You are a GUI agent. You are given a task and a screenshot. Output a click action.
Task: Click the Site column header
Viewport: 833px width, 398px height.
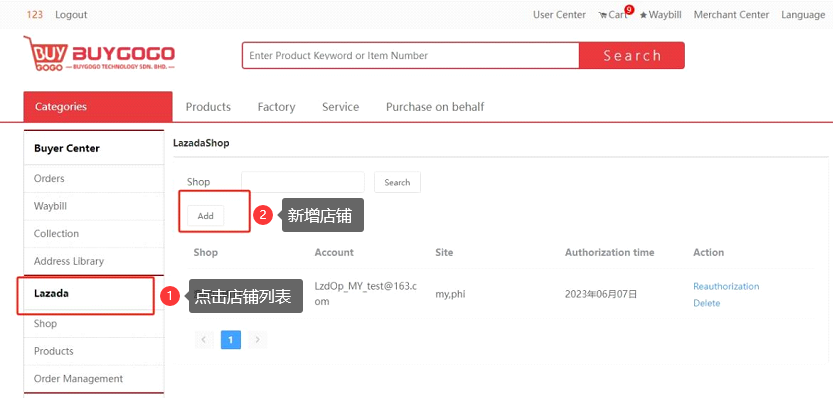(444, 252)
